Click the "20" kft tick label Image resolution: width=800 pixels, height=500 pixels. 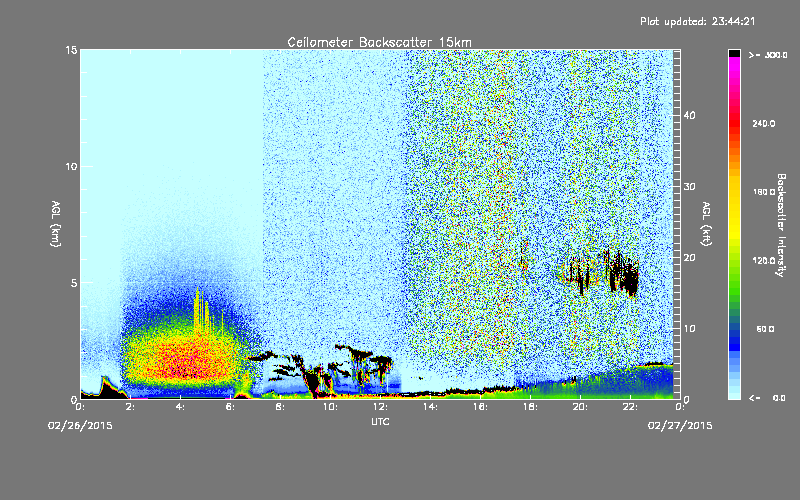pos(689,257)
